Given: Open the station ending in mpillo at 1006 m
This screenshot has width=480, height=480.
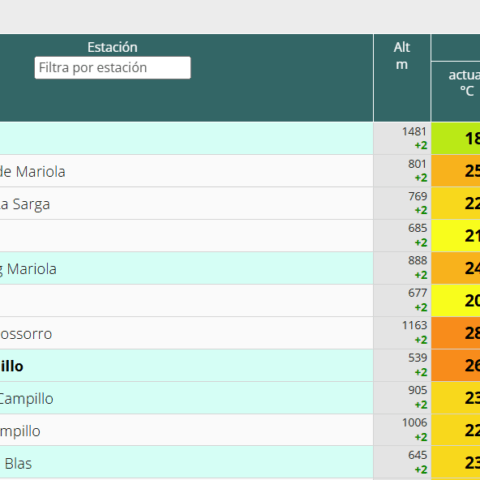Looking at the screenshot, I should 20,431.
